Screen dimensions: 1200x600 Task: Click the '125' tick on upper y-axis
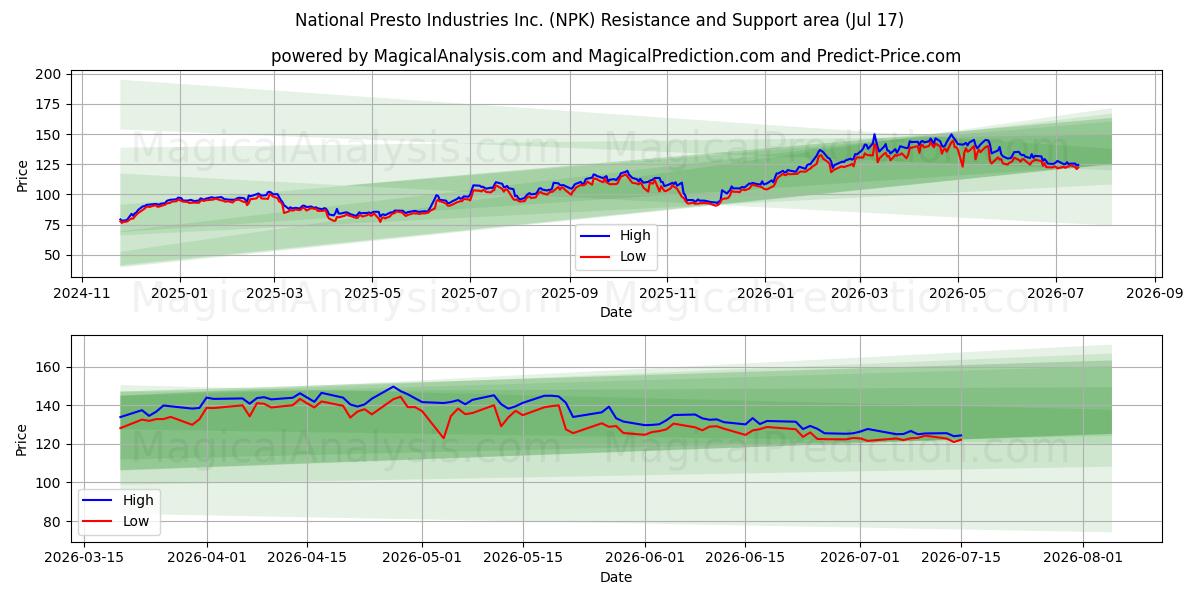tap(49, 165)
